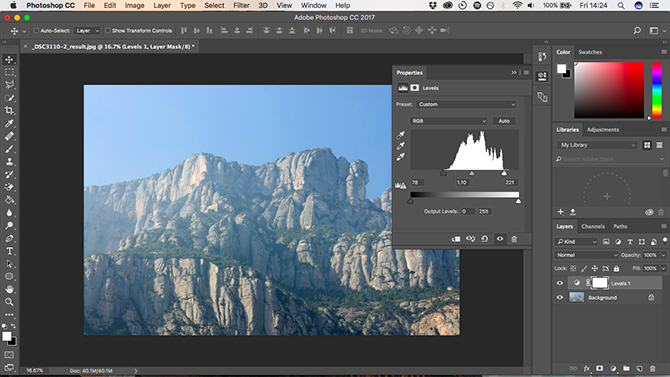Select the Hand tool

pos(9,289)
